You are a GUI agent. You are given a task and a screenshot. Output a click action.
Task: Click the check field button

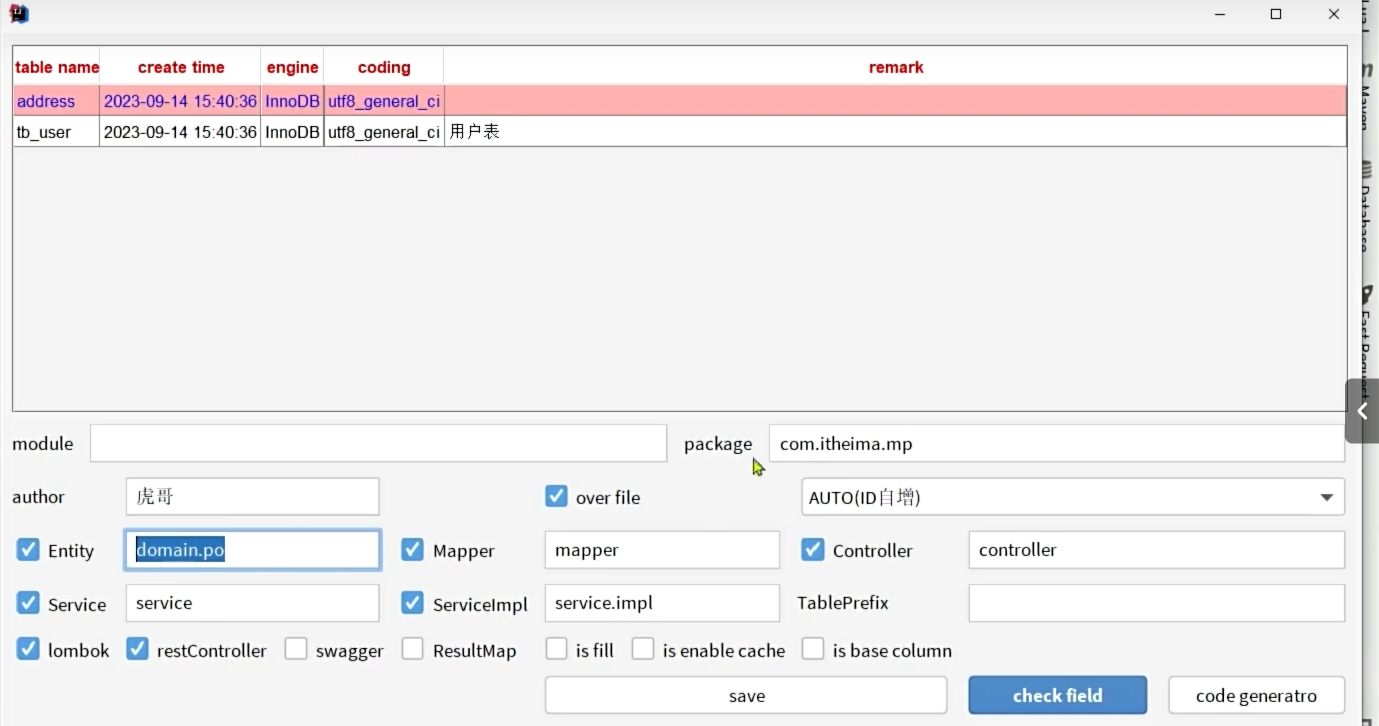(x=1057, y=695)
